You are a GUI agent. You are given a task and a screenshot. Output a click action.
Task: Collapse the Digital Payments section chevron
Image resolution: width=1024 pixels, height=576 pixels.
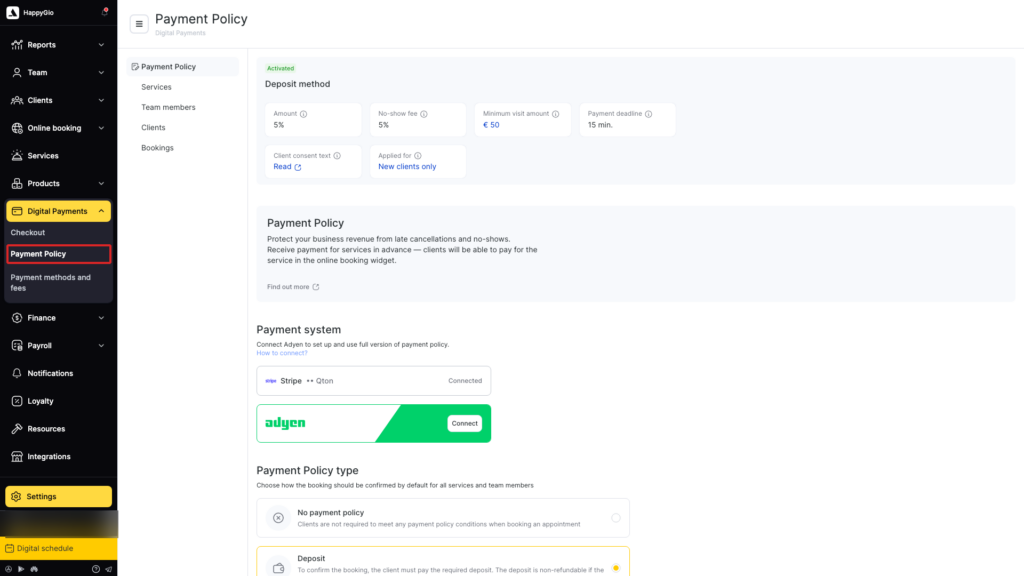[x=101, y=211]
